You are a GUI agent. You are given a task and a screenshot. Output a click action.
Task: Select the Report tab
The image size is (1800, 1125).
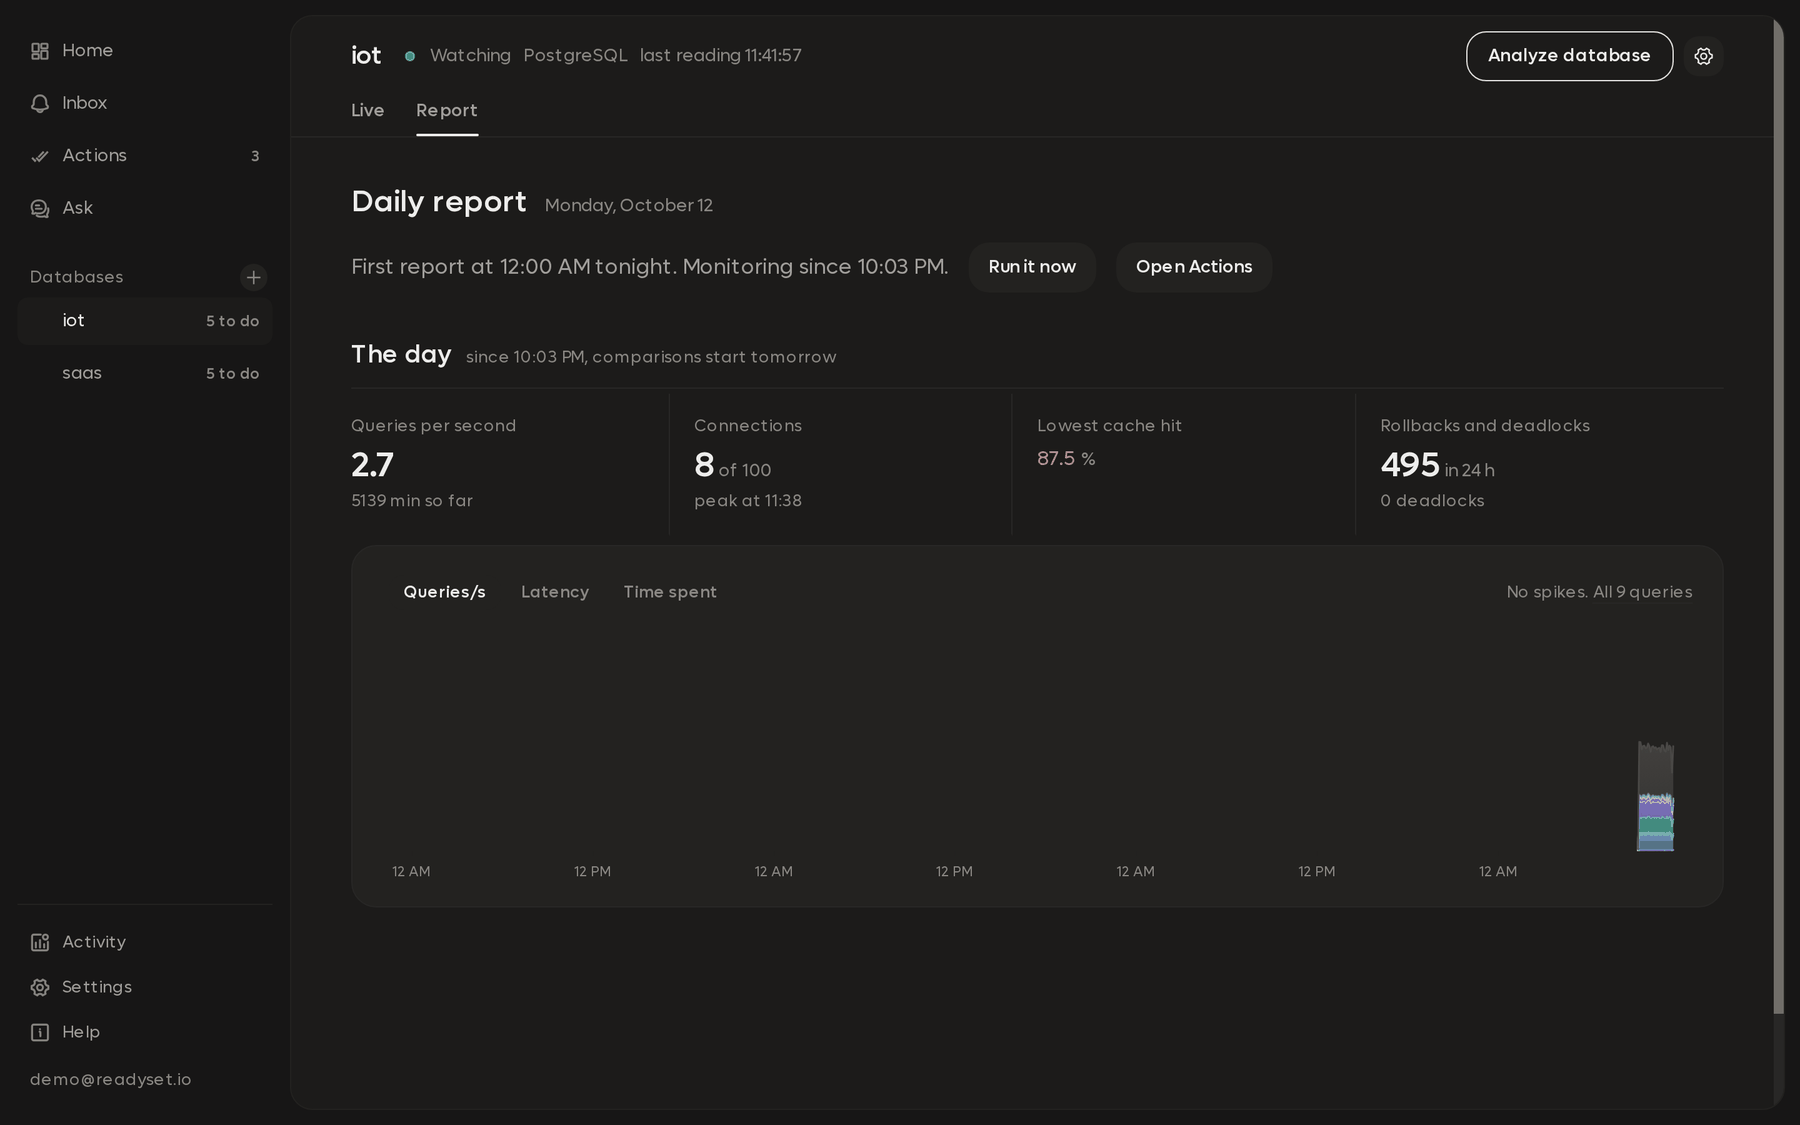click(x=447, y=110)
